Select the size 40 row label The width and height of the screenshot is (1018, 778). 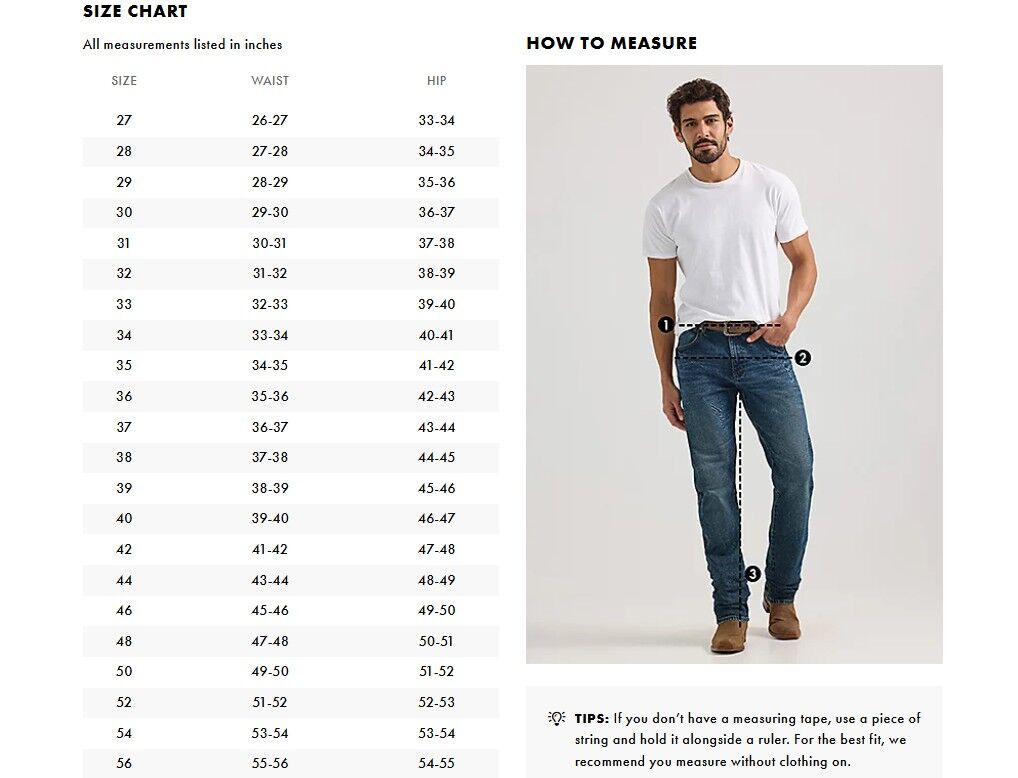[x=124, y=518]
